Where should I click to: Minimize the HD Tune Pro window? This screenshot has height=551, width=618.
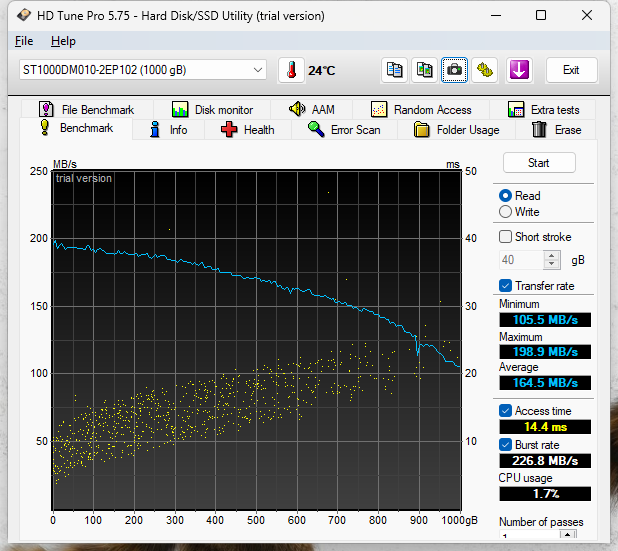coord(496,15)
